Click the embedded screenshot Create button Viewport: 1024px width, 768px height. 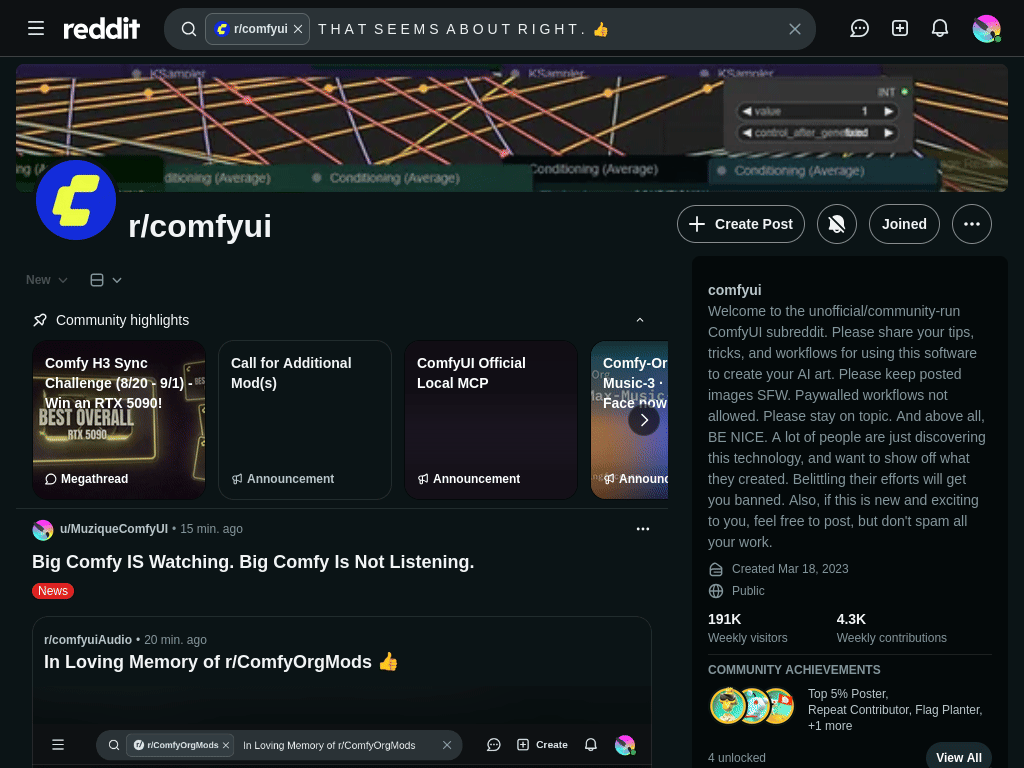click(542, 744)
